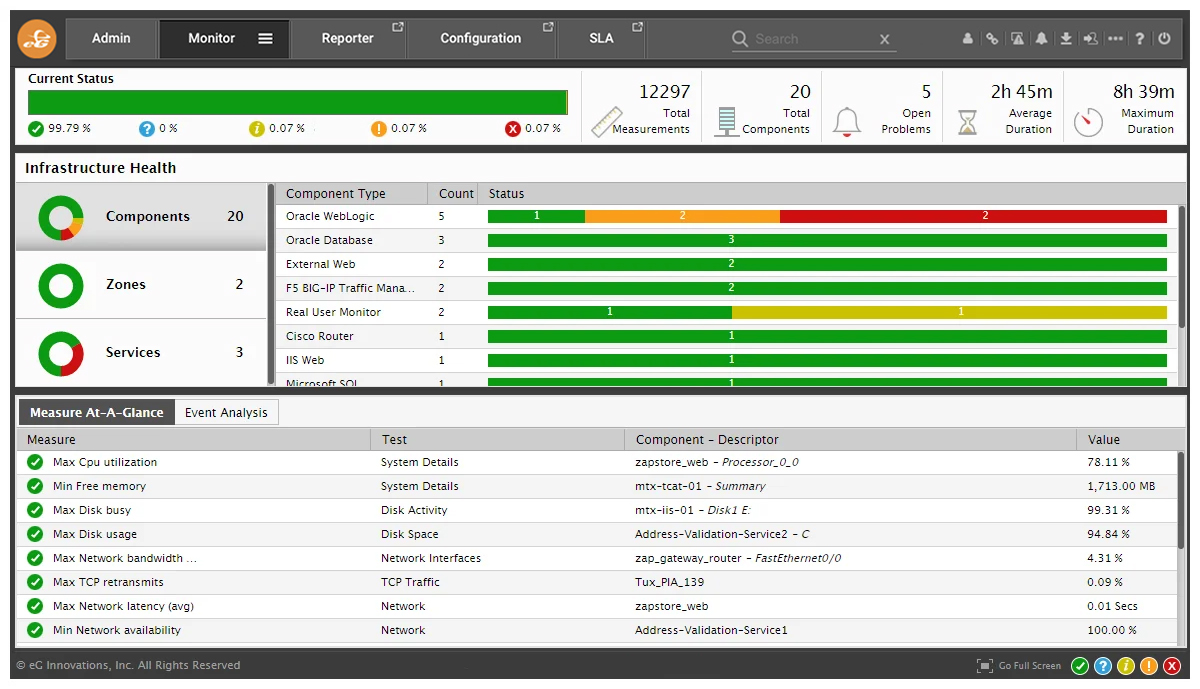Clear the search box with the X
The image size is (1200, 689).
(x=884, y=39)
